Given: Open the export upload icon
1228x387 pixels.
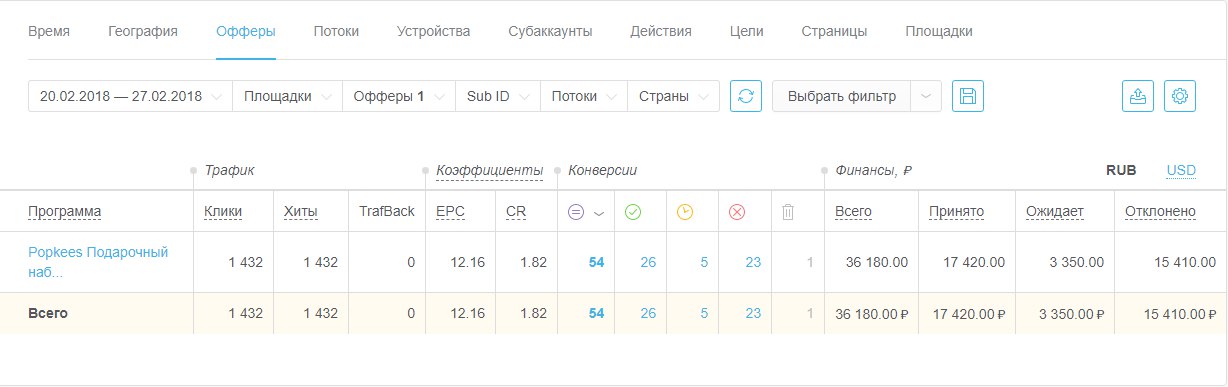Looking at the screenshot, I should 1138,96.
